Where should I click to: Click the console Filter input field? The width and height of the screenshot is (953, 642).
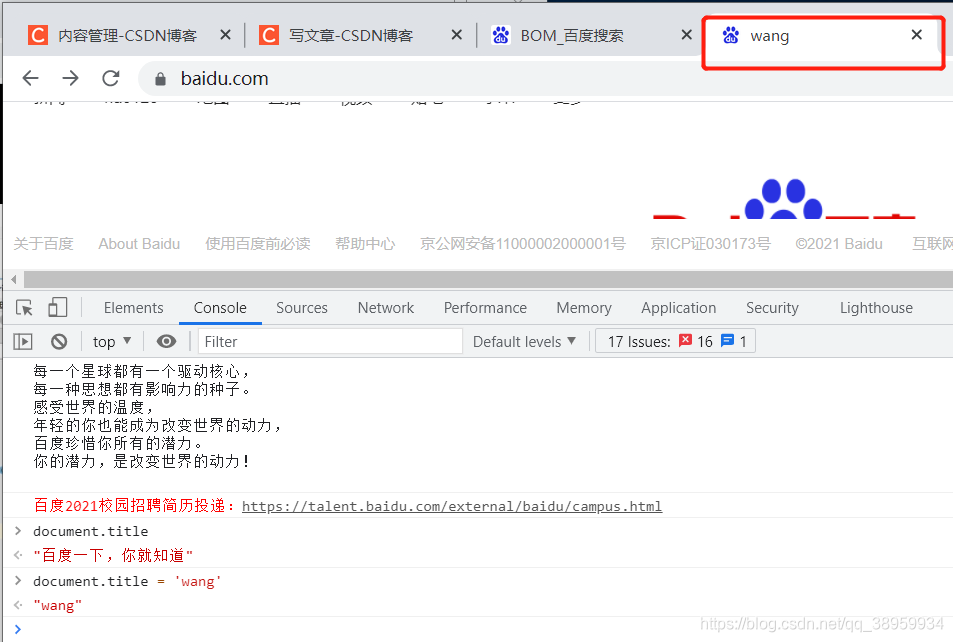click(x=331, y=342)
